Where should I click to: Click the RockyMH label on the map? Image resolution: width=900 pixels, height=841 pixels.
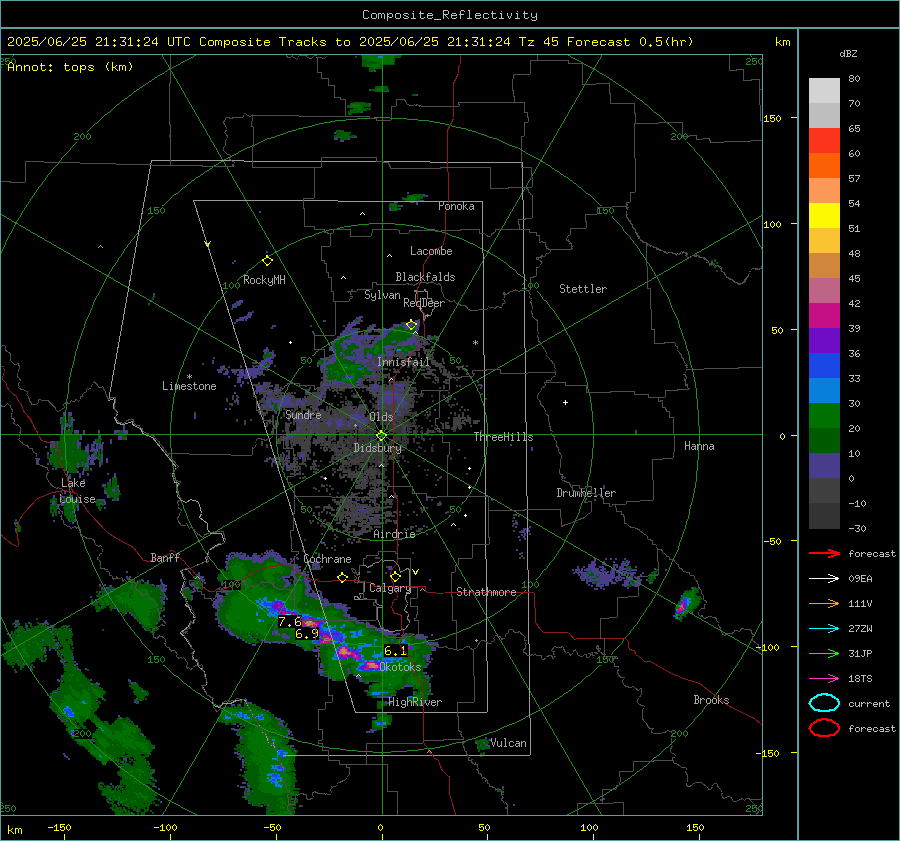pos(264,280)
